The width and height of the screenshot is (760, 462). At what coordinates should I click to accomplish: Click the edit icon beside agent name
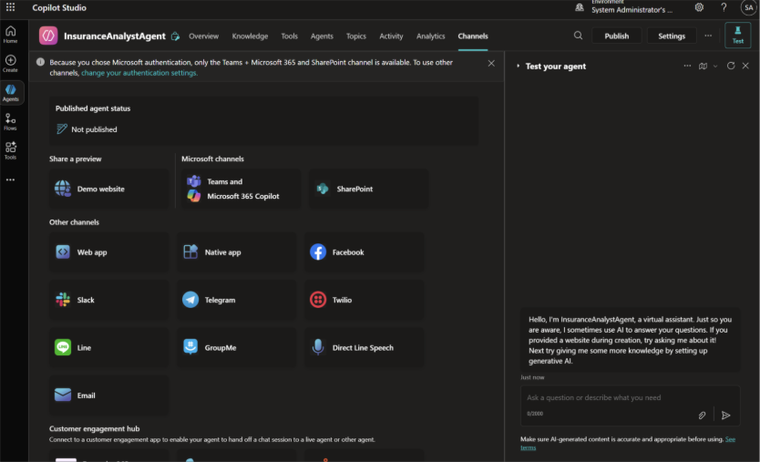click(x=175, y=36)
